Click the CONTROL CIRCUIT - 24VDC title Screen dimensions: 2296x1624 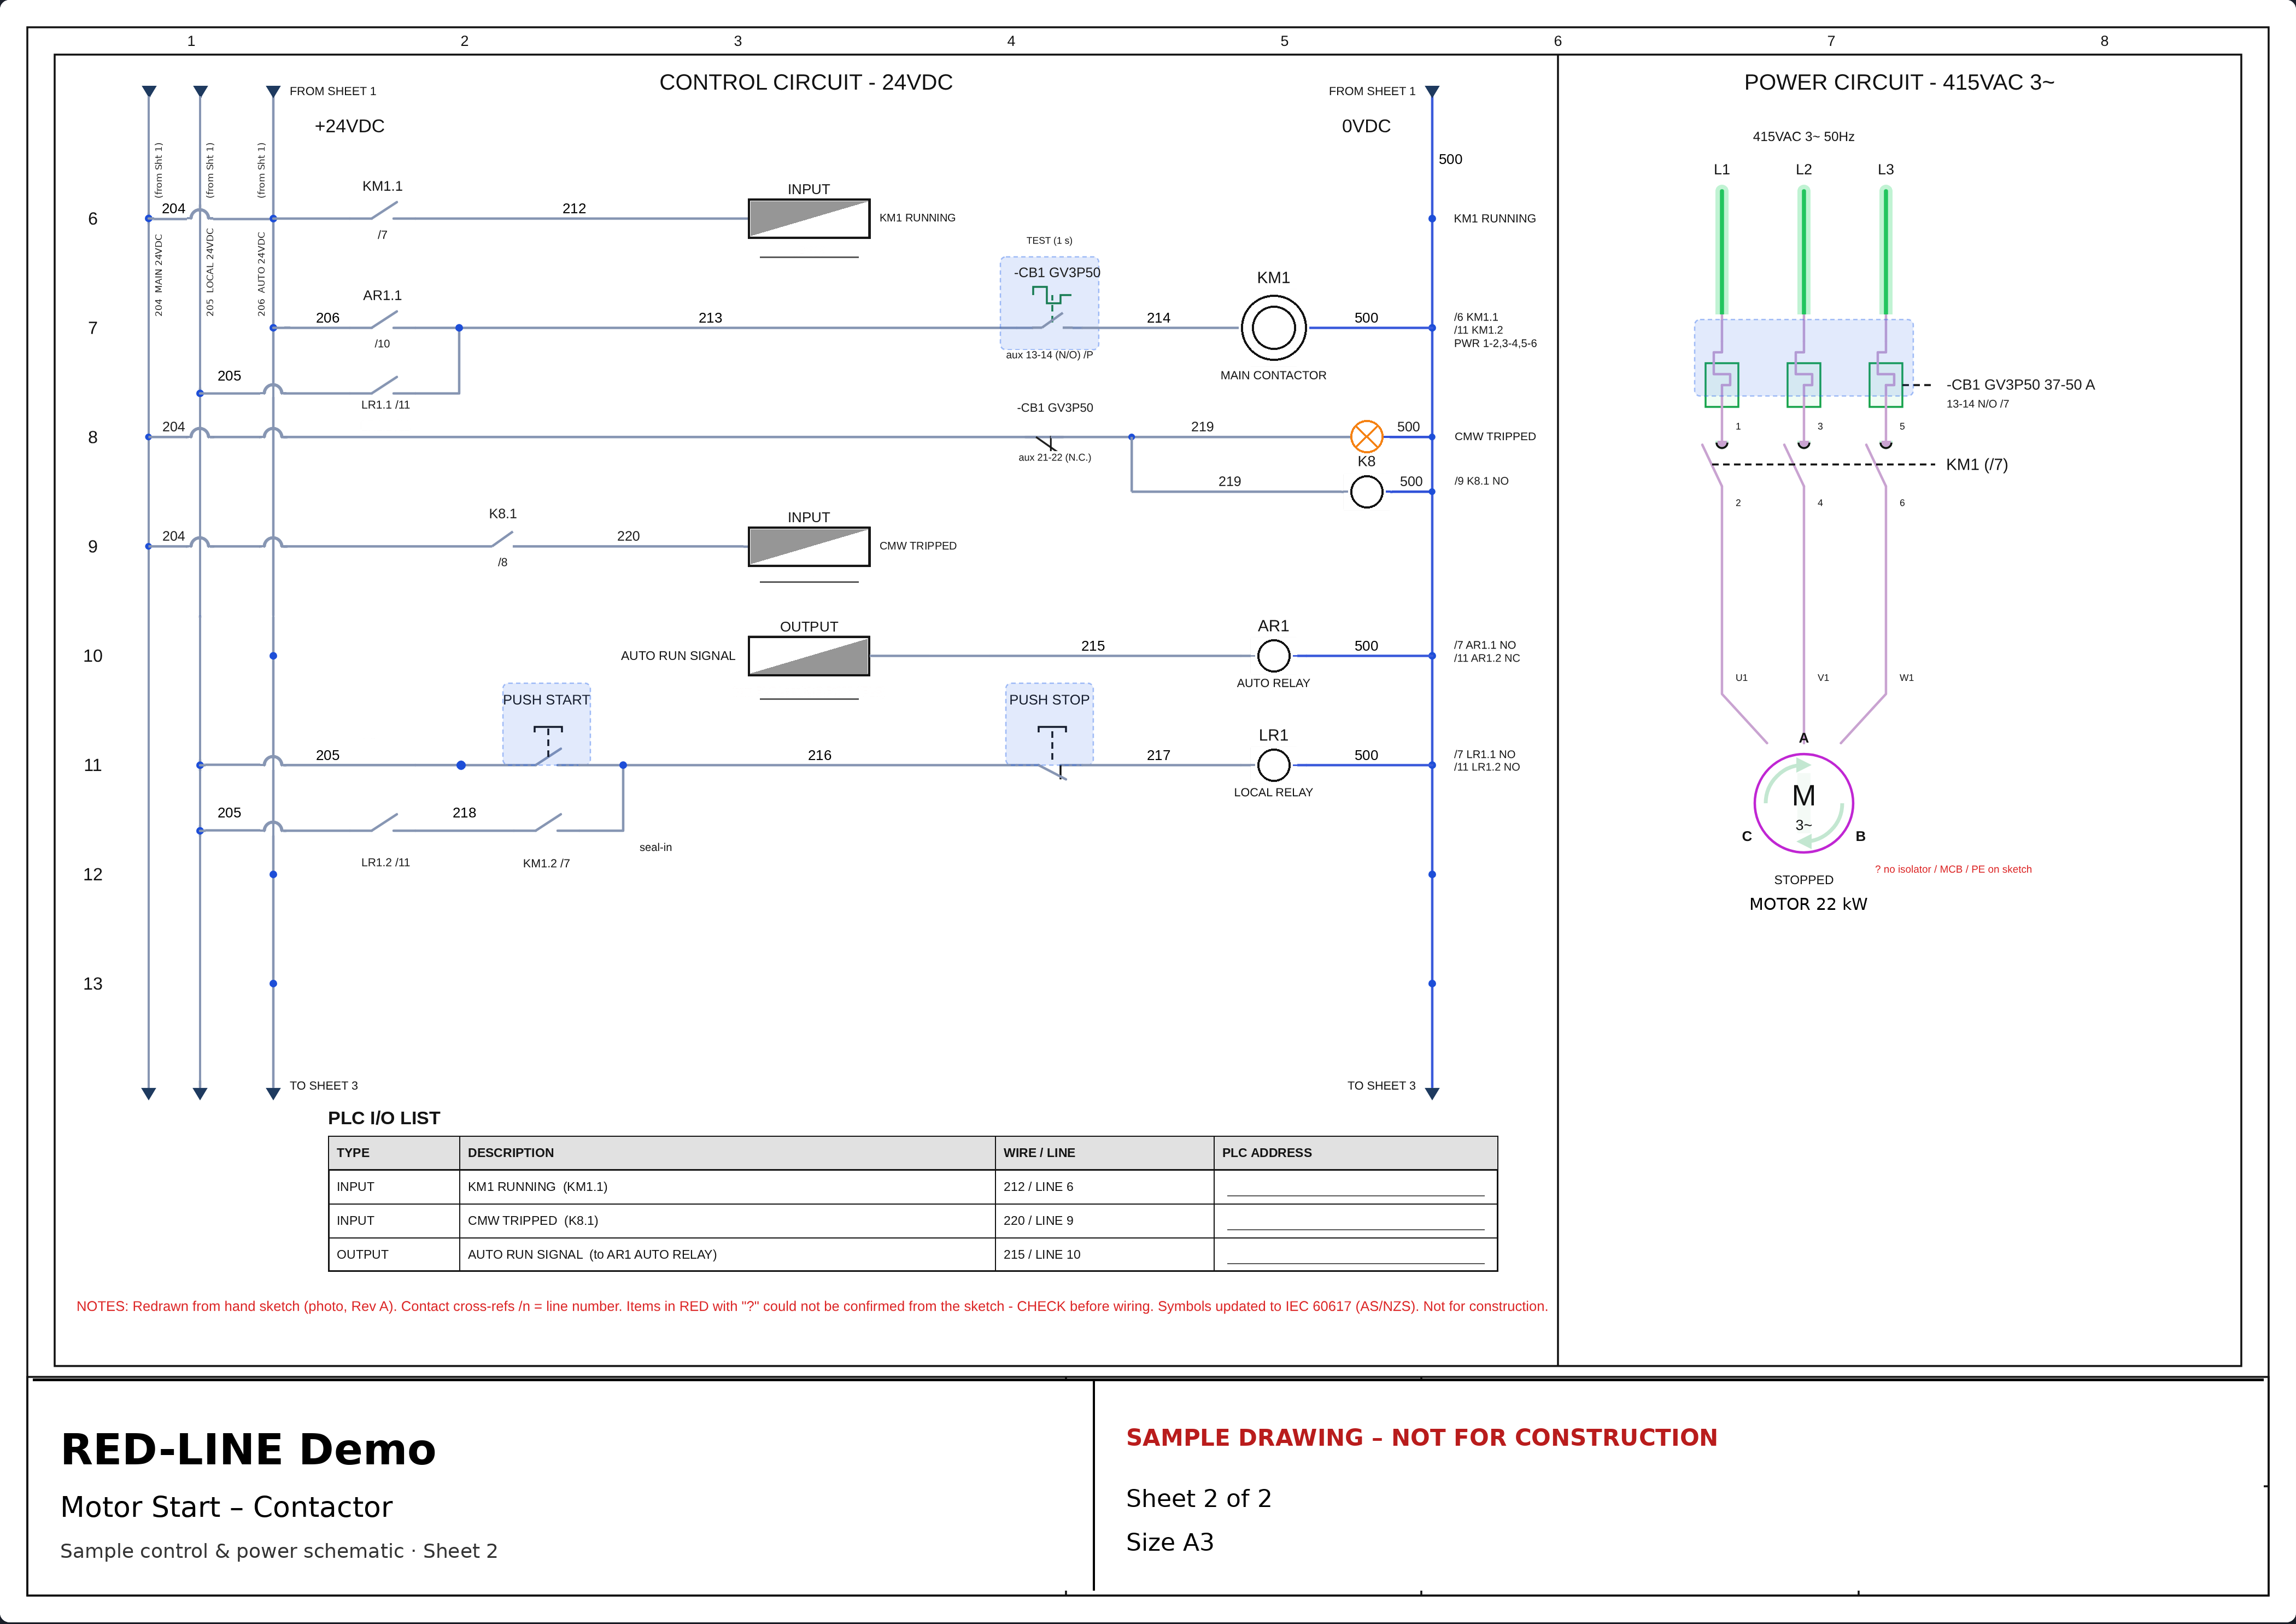coord(806,82)
